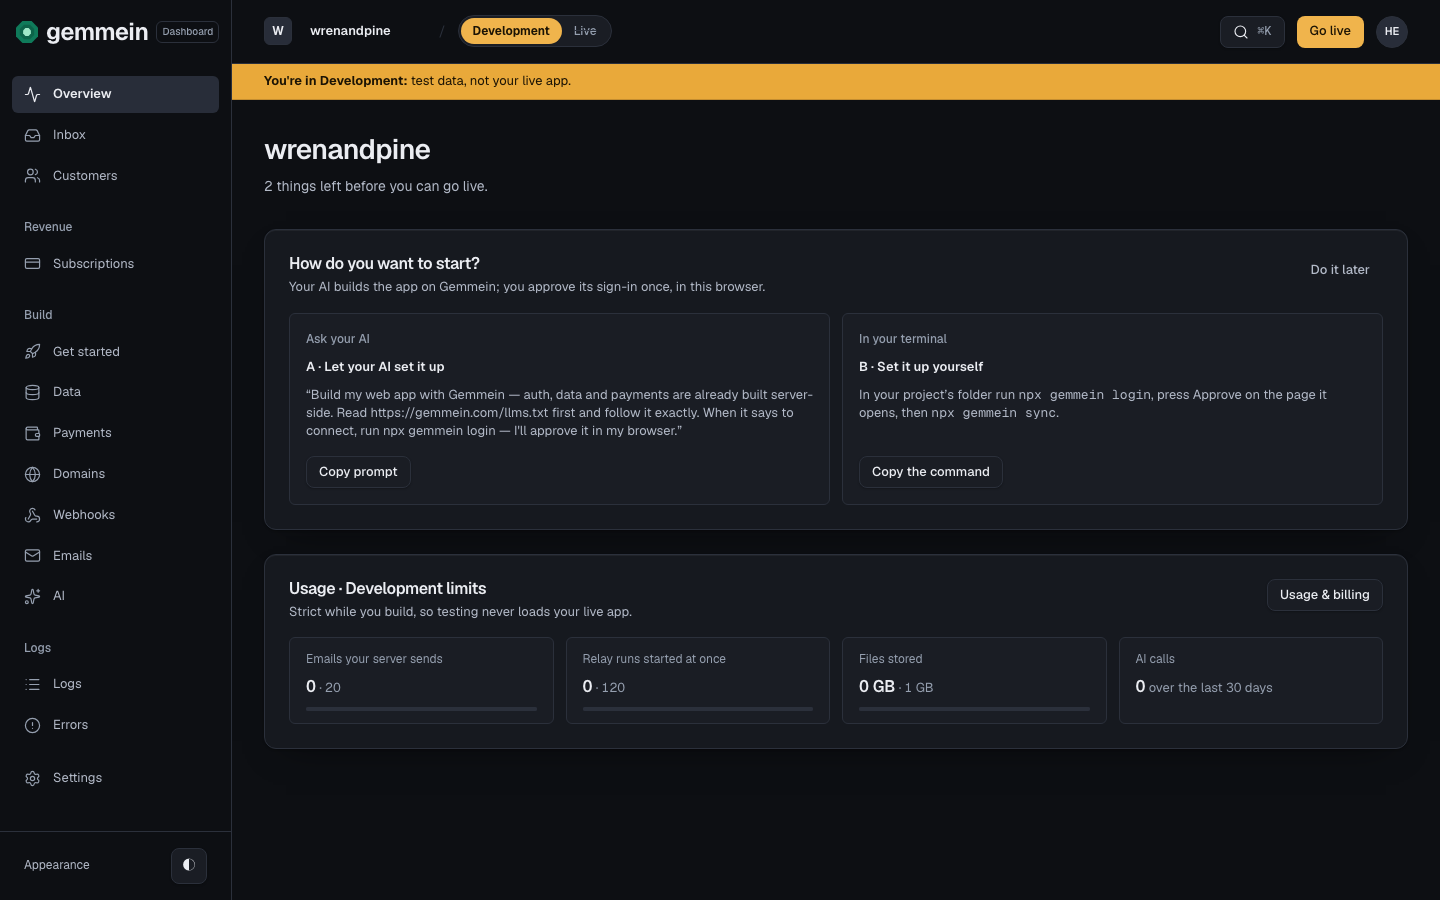The height and width of the screenshot is (900, 1440).
Task: Dismiss setup with Do it later
Action: (1340, 270)
